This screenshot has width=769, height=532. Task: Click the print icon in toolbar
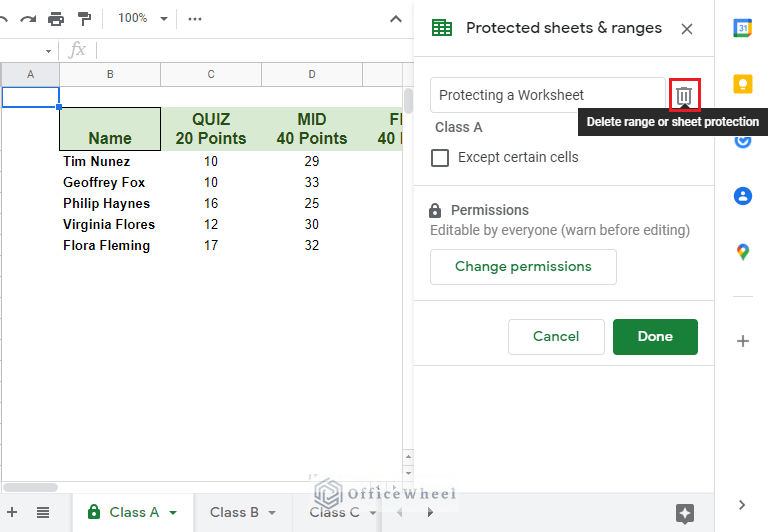[x=56, y=19]
